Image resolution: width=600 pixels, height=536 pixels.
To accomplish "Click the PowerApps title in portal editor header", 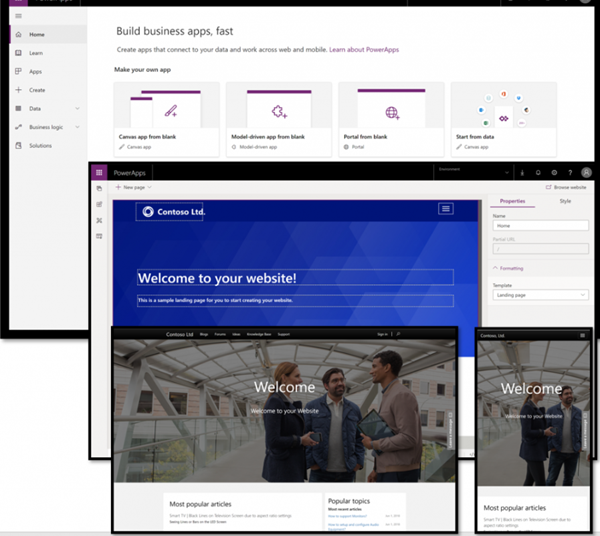I will [x=129, y=173].
